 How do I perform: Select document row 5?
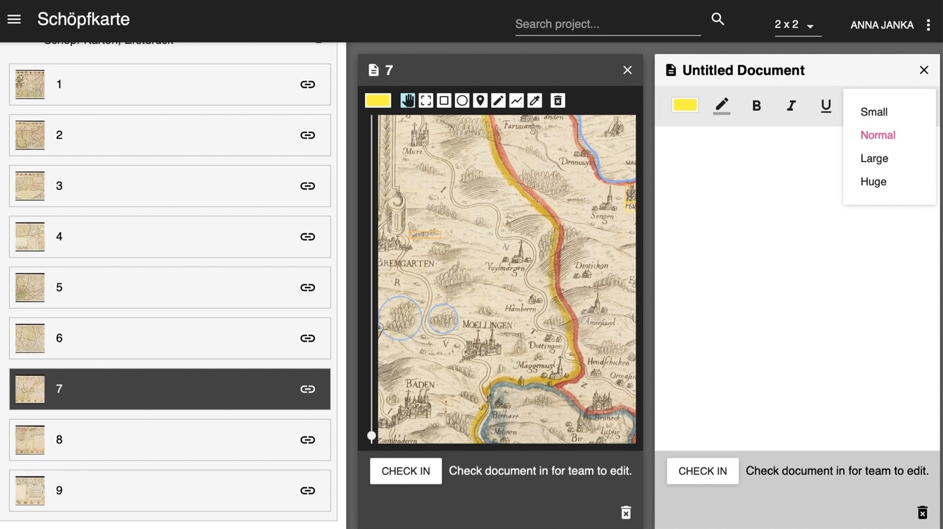(170, 287)
